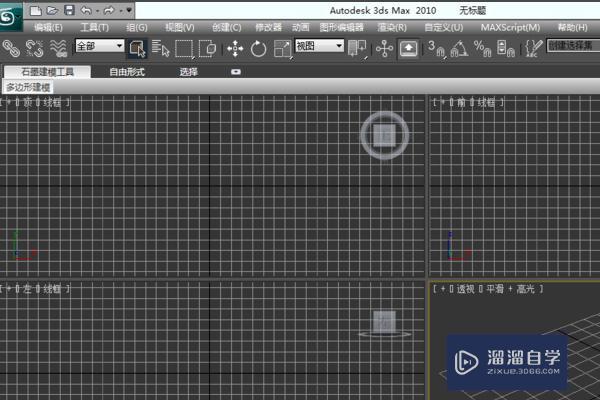Expand the redo history dropdown arrow
This screenshot has height=400, width=600.
click(x=120, y=11)
